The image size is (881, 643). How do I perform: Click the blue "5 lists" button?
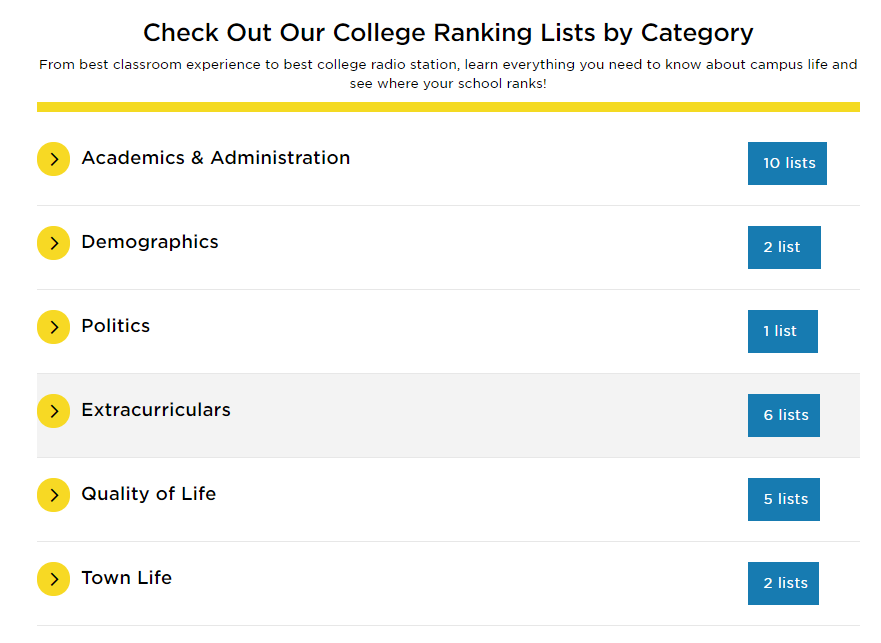pos(783,499)
